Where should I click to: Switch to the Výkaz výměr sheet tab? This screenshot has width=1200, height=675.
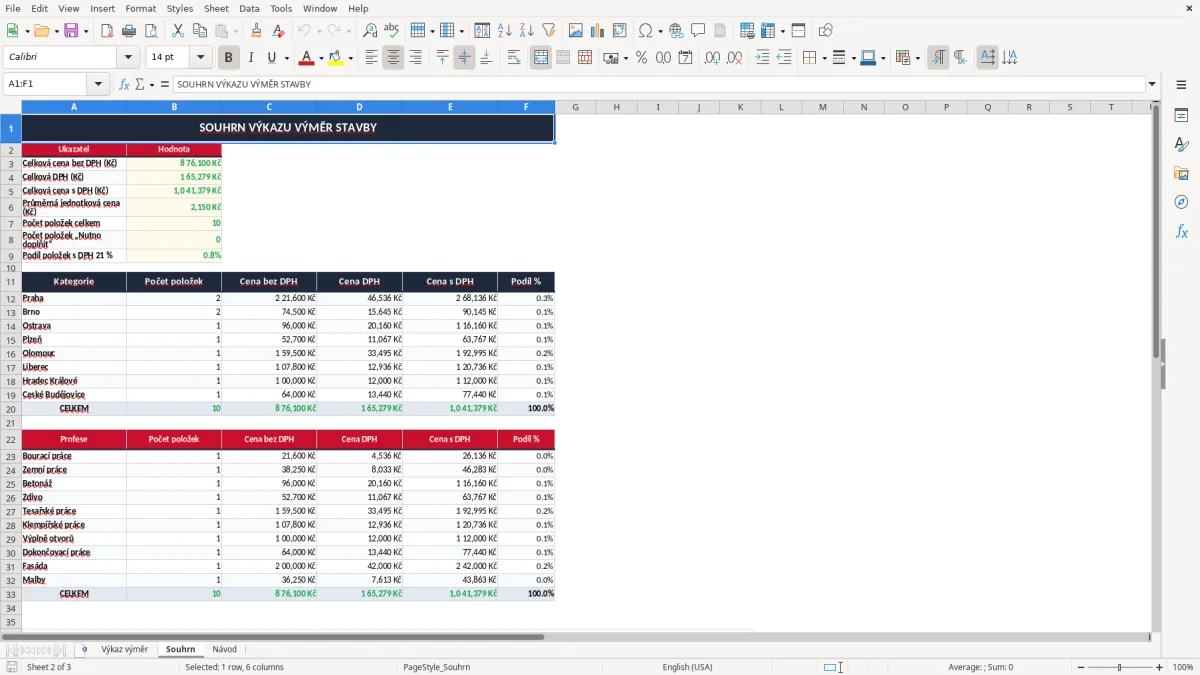(x=124, y=650)
